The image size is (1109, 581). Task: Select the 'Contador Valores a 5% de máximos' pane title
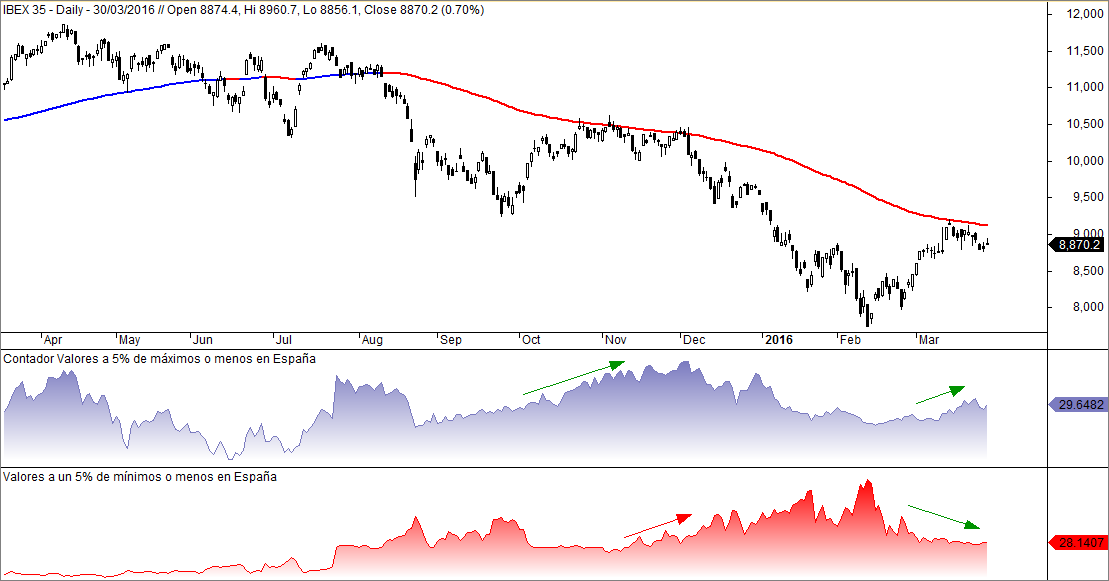point(159,359)
